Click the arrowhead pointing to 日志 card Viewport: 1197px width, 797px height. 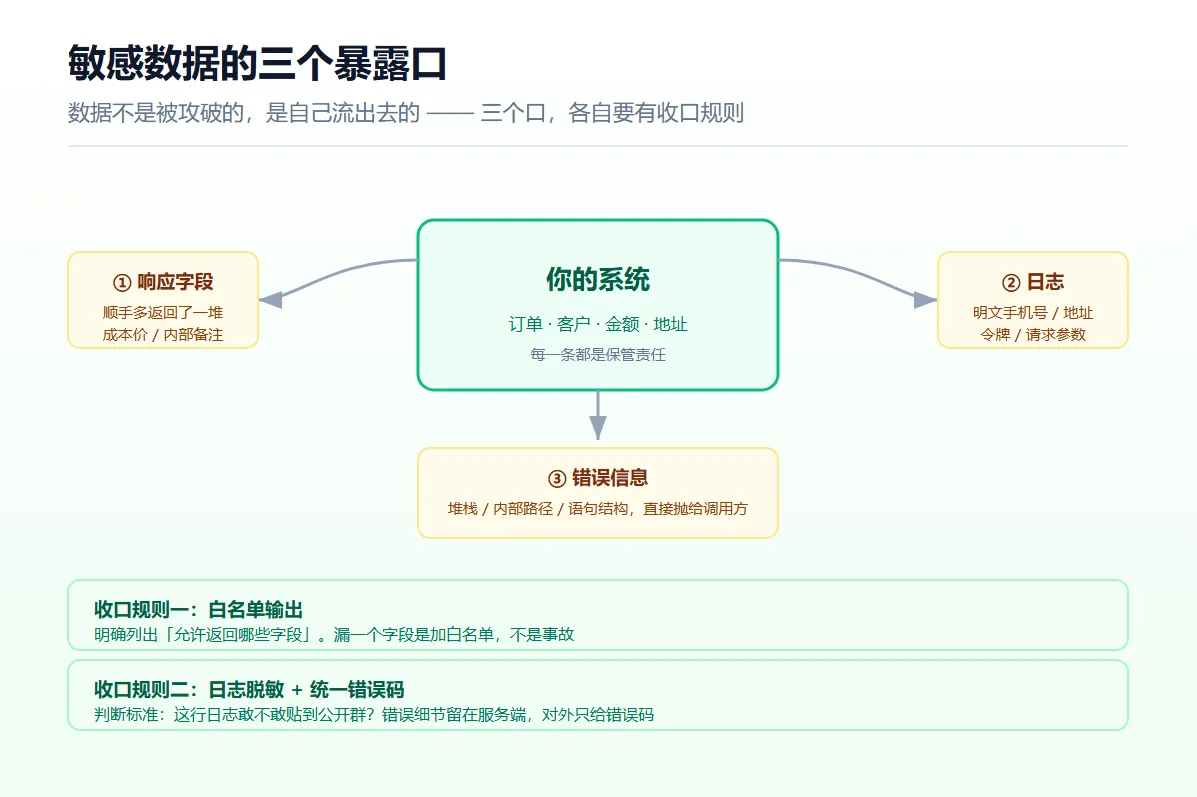(x=925, y=299)
